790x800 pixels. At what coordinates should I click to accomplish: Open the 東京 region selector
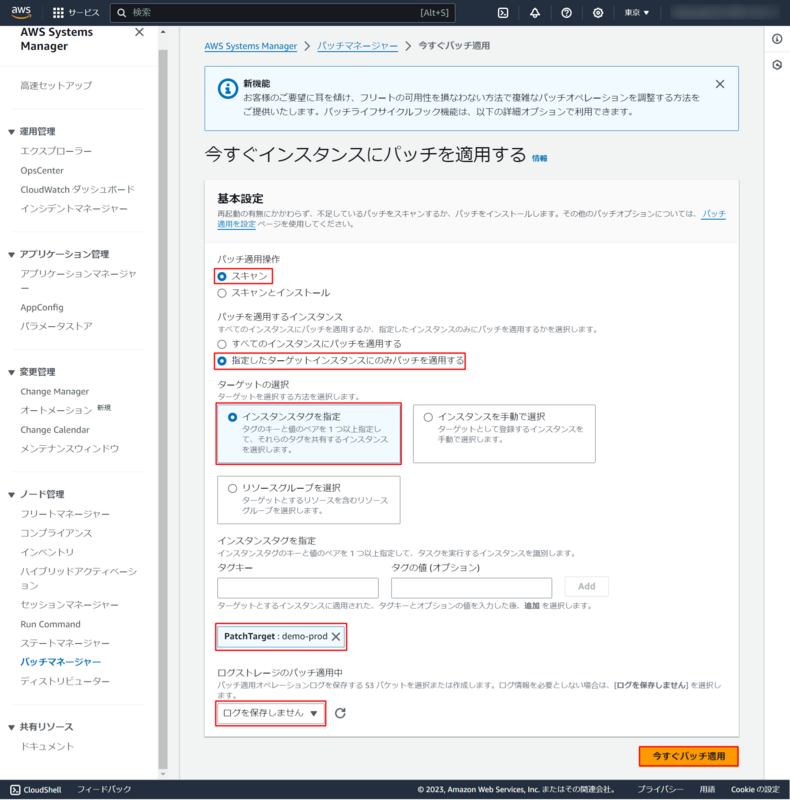[637, 13]
